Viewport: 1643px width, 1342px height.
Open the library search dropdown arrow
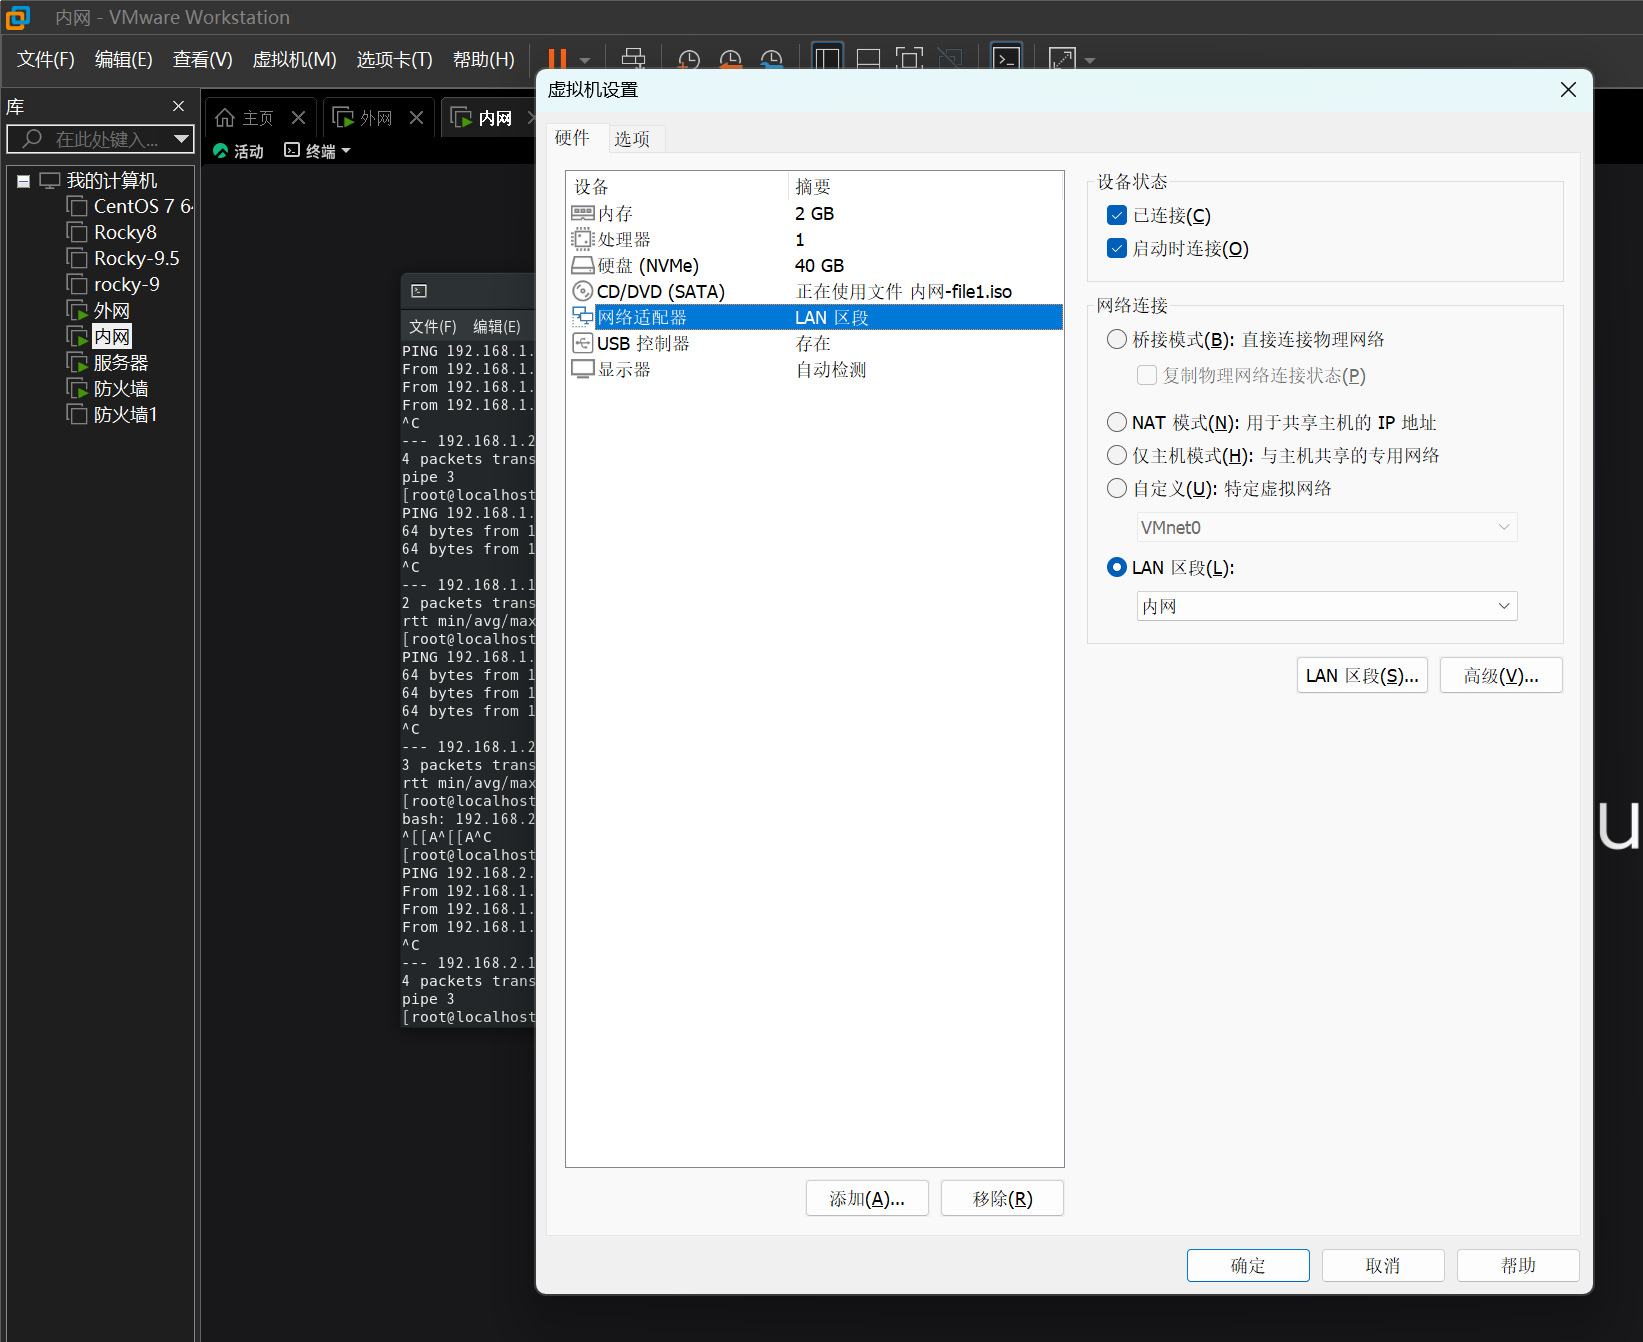[x=181, y=139]
